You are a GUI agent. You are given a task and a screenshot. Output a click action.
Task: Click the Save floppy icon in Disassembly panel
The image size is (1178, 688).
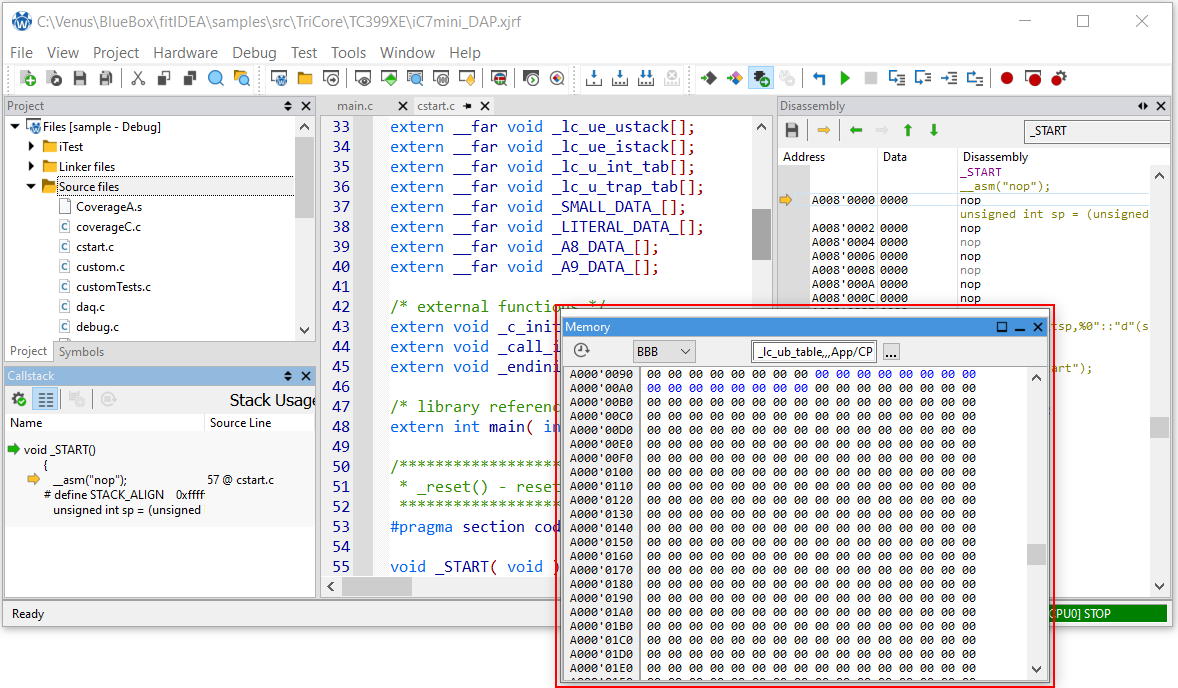792,130
